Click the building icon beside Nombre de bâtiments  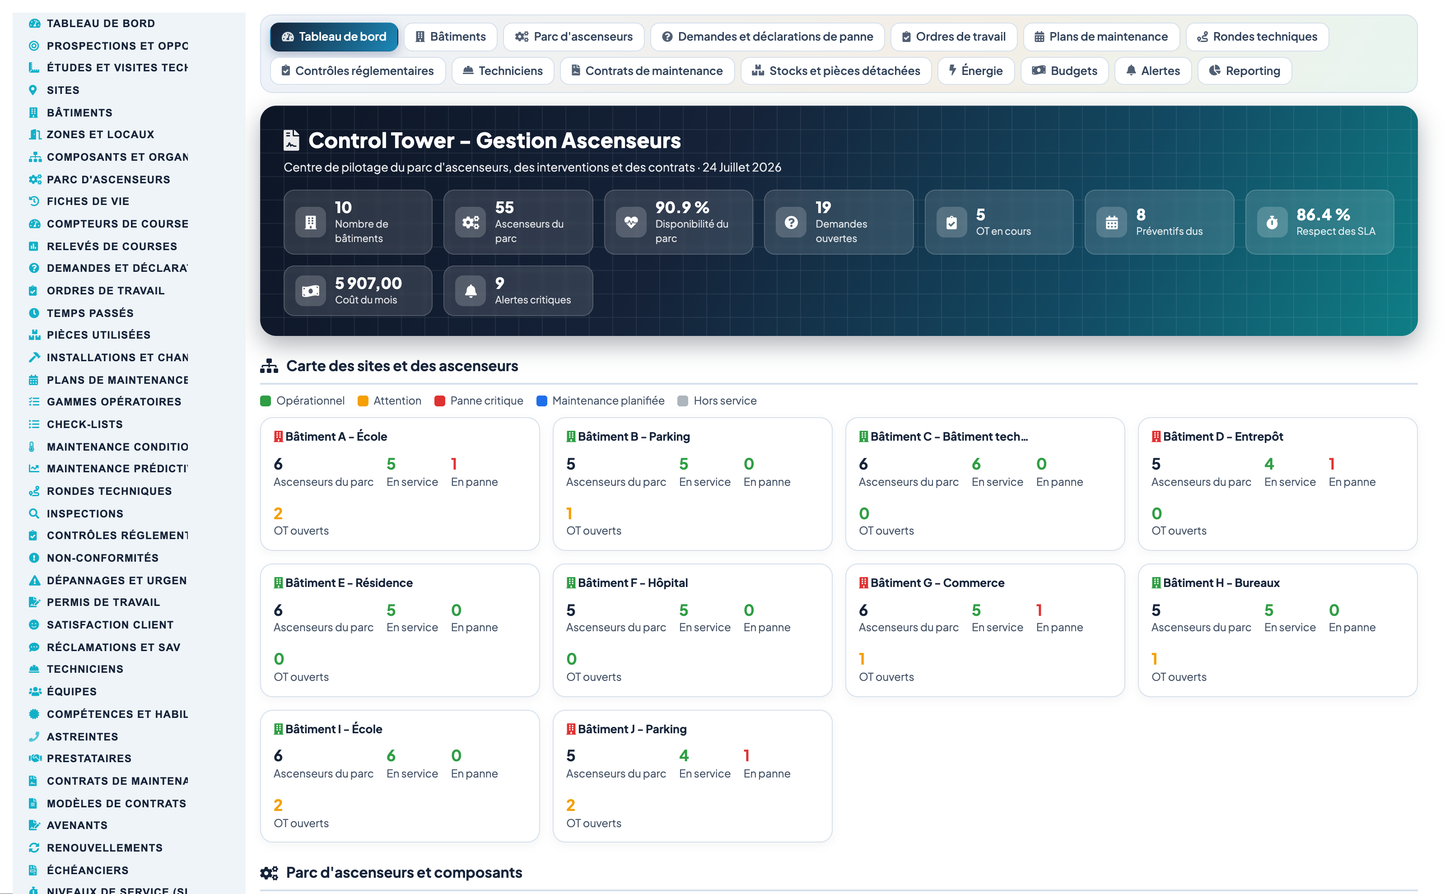coord(311,223)
